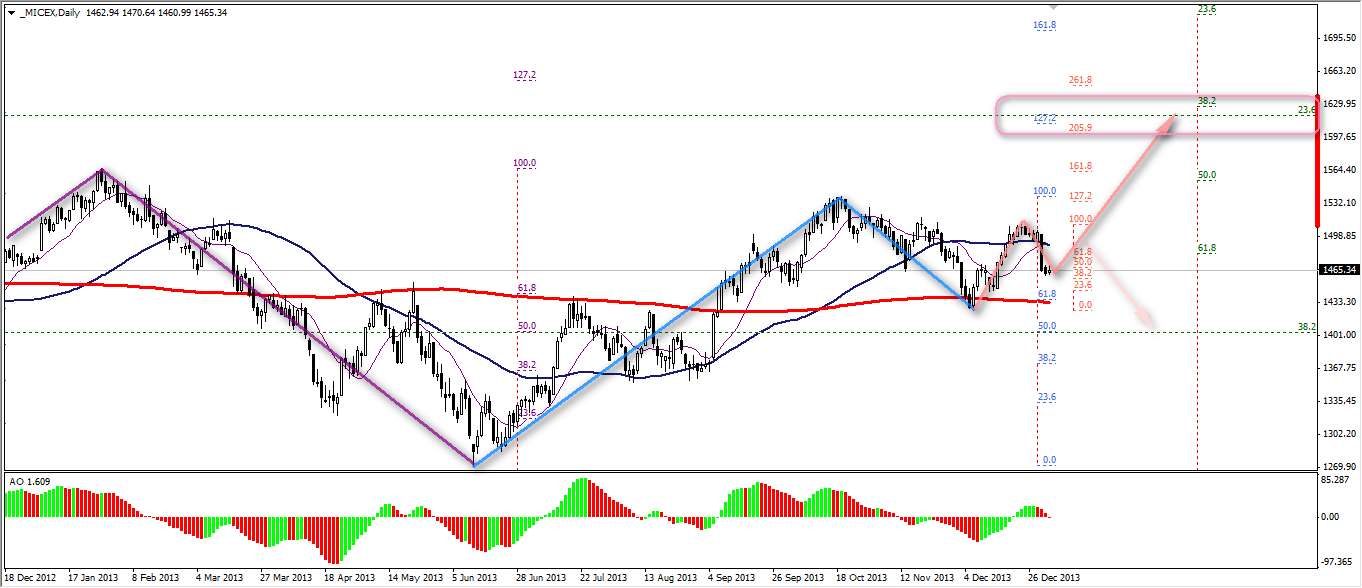1362x588 pixels.
Task: Click the green 50.0 retracement label
Action: tap(1207, 175)
